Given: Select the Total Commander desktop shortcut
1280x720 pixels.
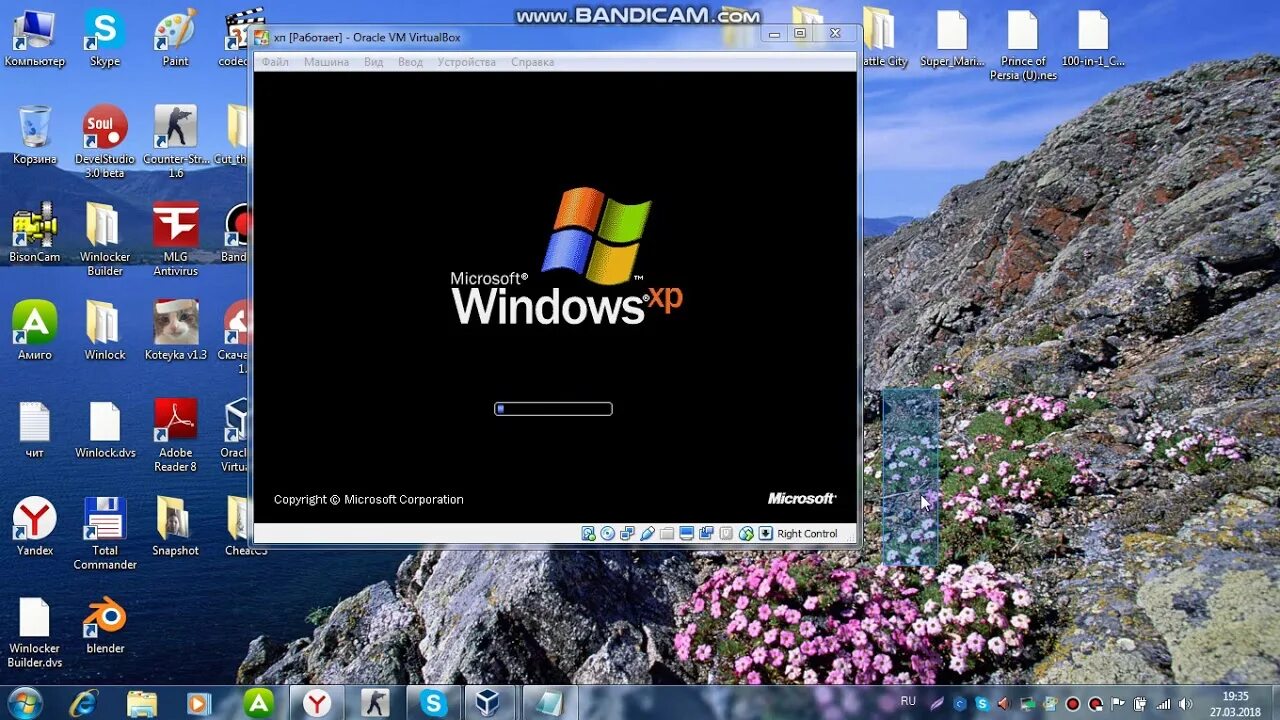Looking at the screenshot, I should pyautogui.click(x=104, y=534).
